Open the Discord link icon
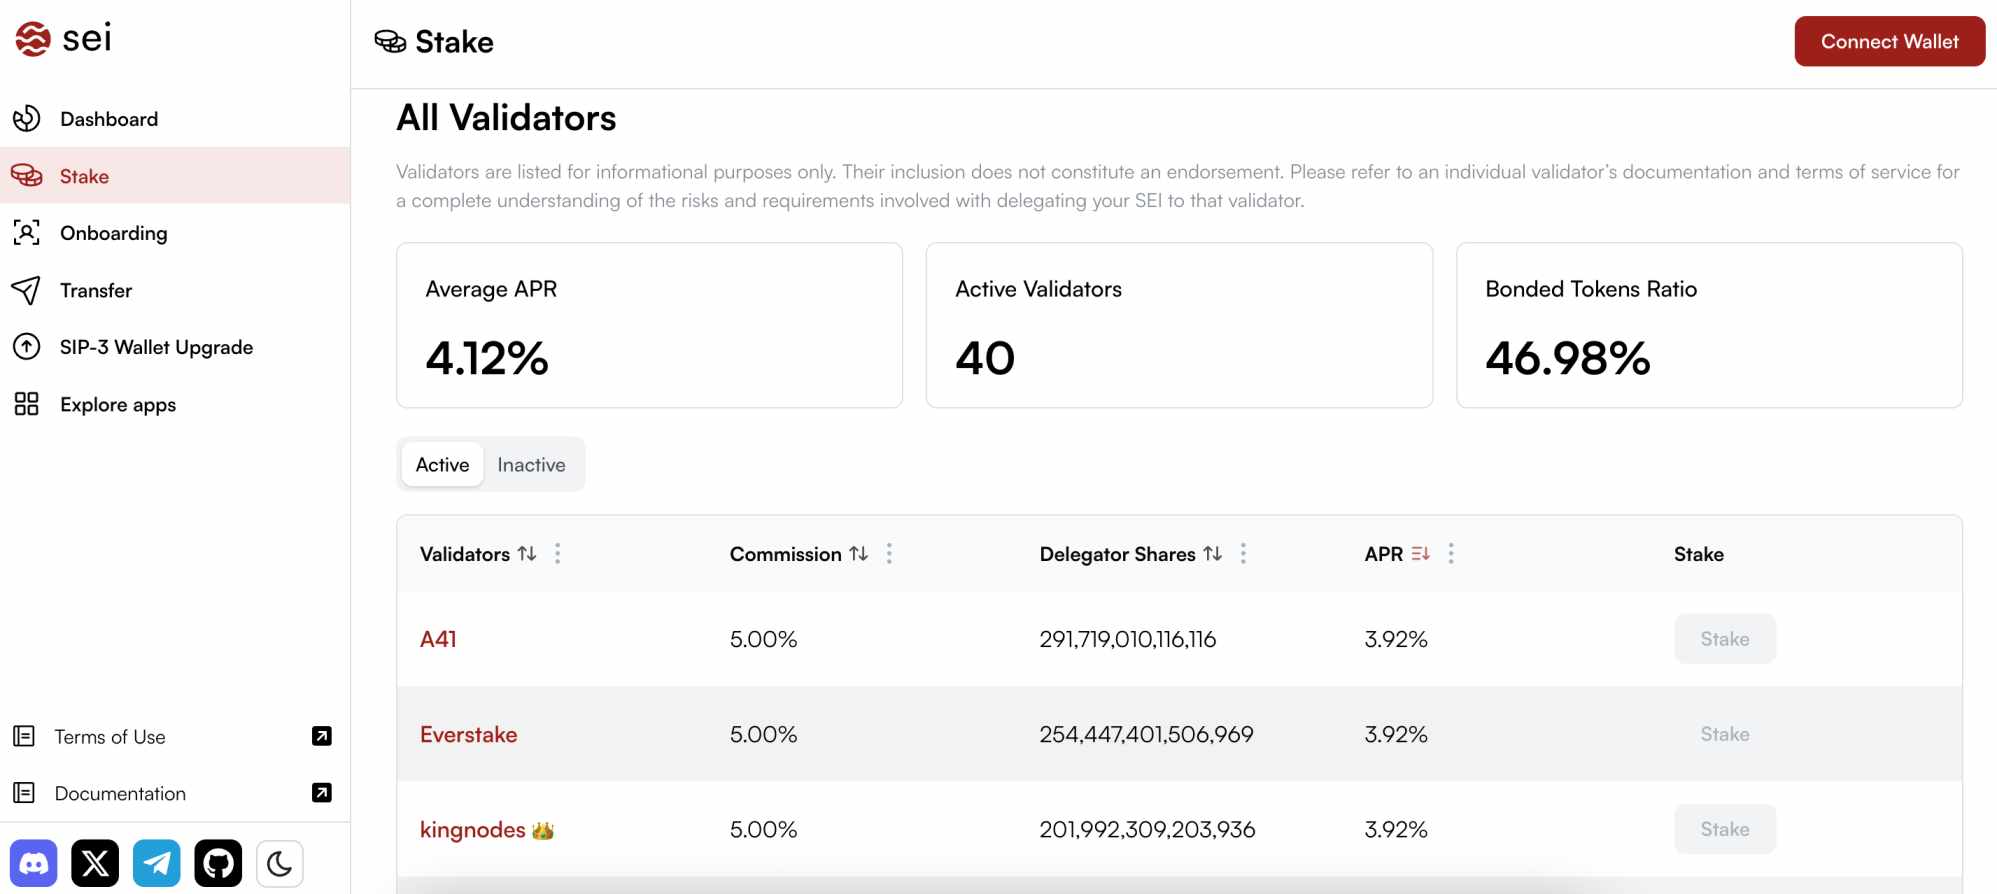 click(34, 863)
